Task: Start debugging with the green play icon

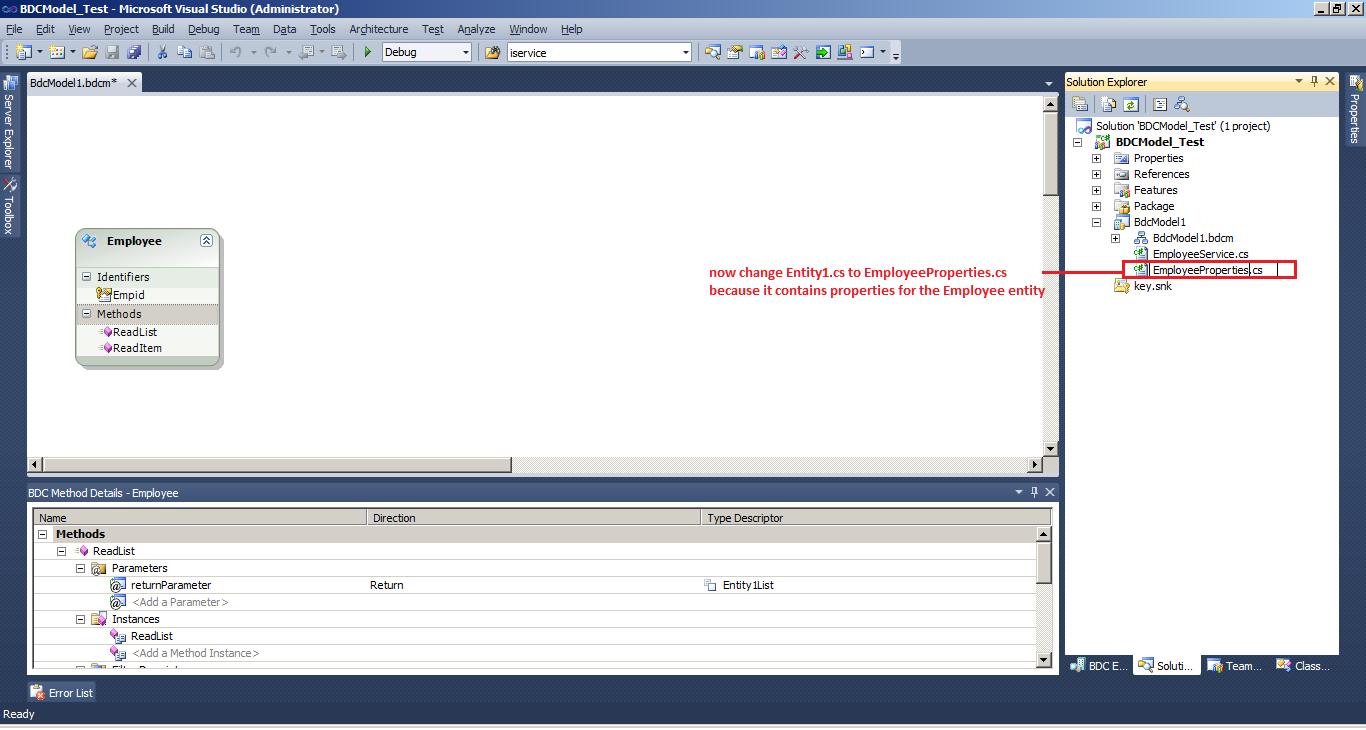Action: pyautogui.click(x=368, y=52)
